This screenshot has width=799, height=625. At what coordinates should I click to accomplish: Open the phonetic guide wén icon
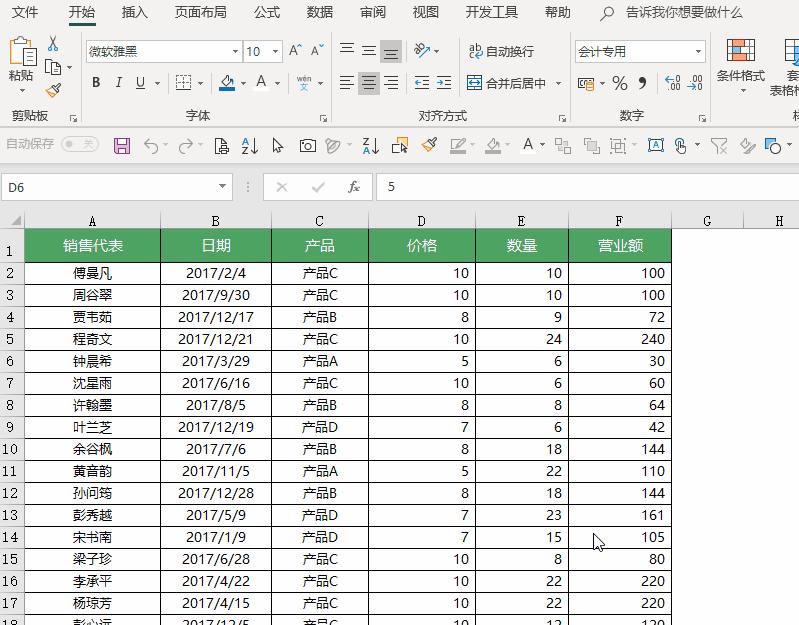tap(304, 83)
